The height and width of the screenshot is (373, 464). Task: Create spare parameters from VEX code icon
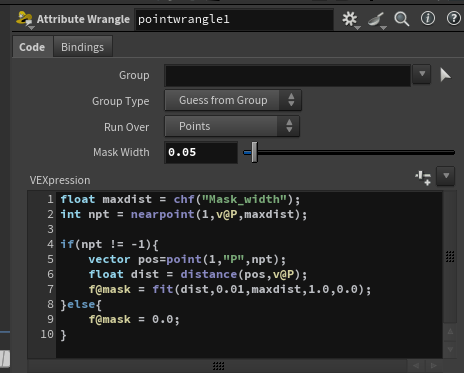423,177
